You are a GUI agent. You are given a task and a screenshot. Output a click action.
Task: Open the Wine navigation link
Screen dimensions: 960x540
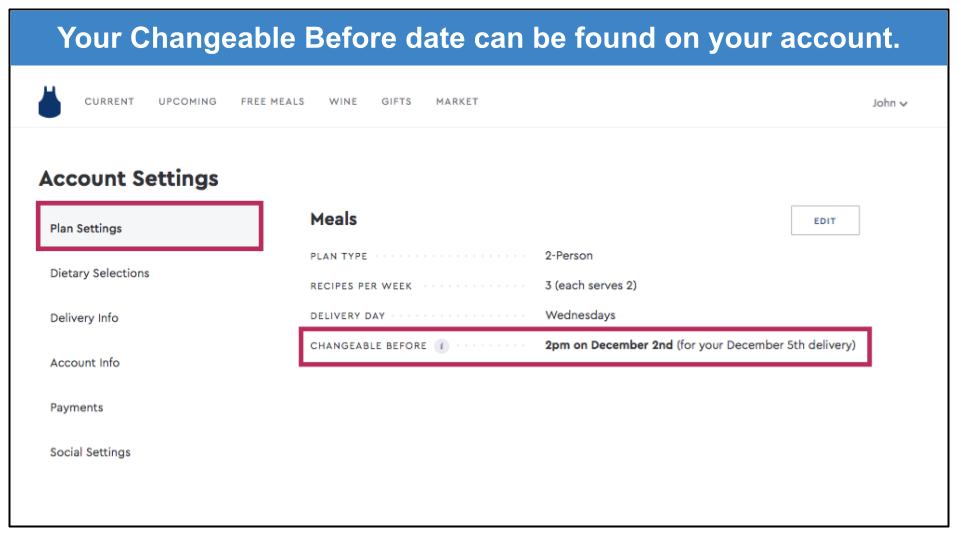coord(343,102)
